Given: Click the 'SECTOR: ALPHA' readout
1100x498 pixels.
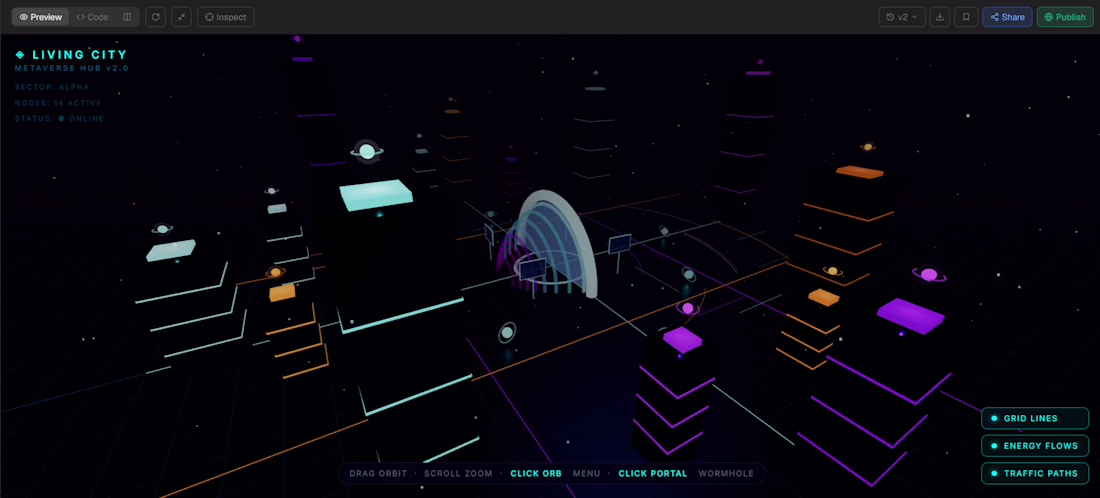Looking at the screenshot, I should tap(52, 87).
